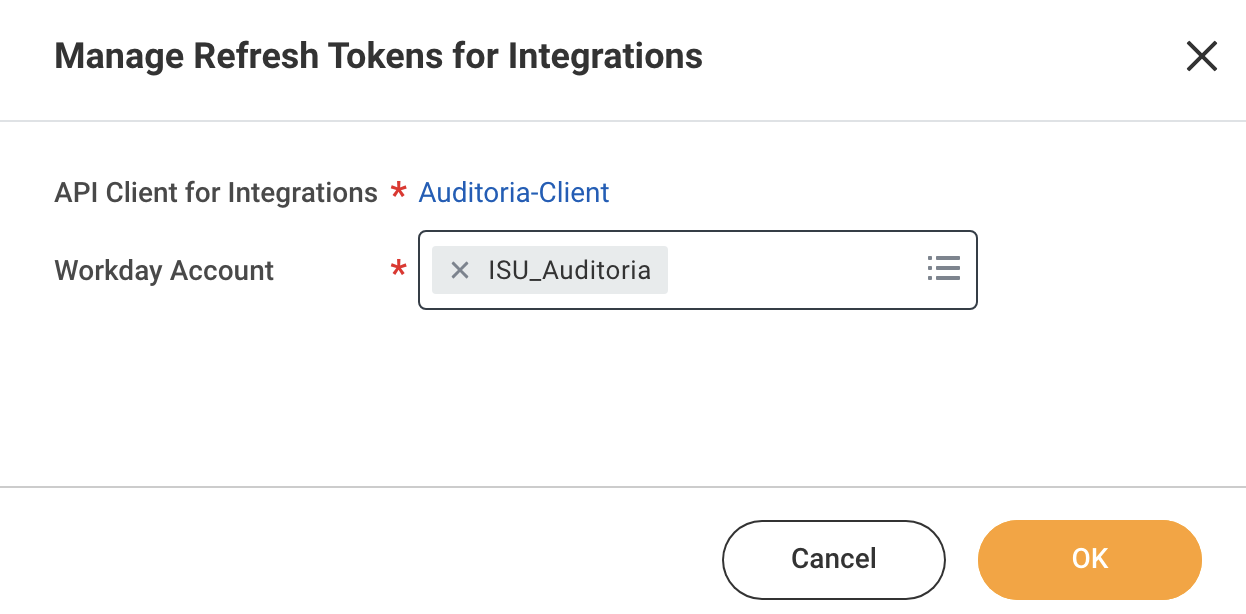Select the list browse icon beside account field
The width and height of the screenshot is (1246, 614).
pos(943,269)
